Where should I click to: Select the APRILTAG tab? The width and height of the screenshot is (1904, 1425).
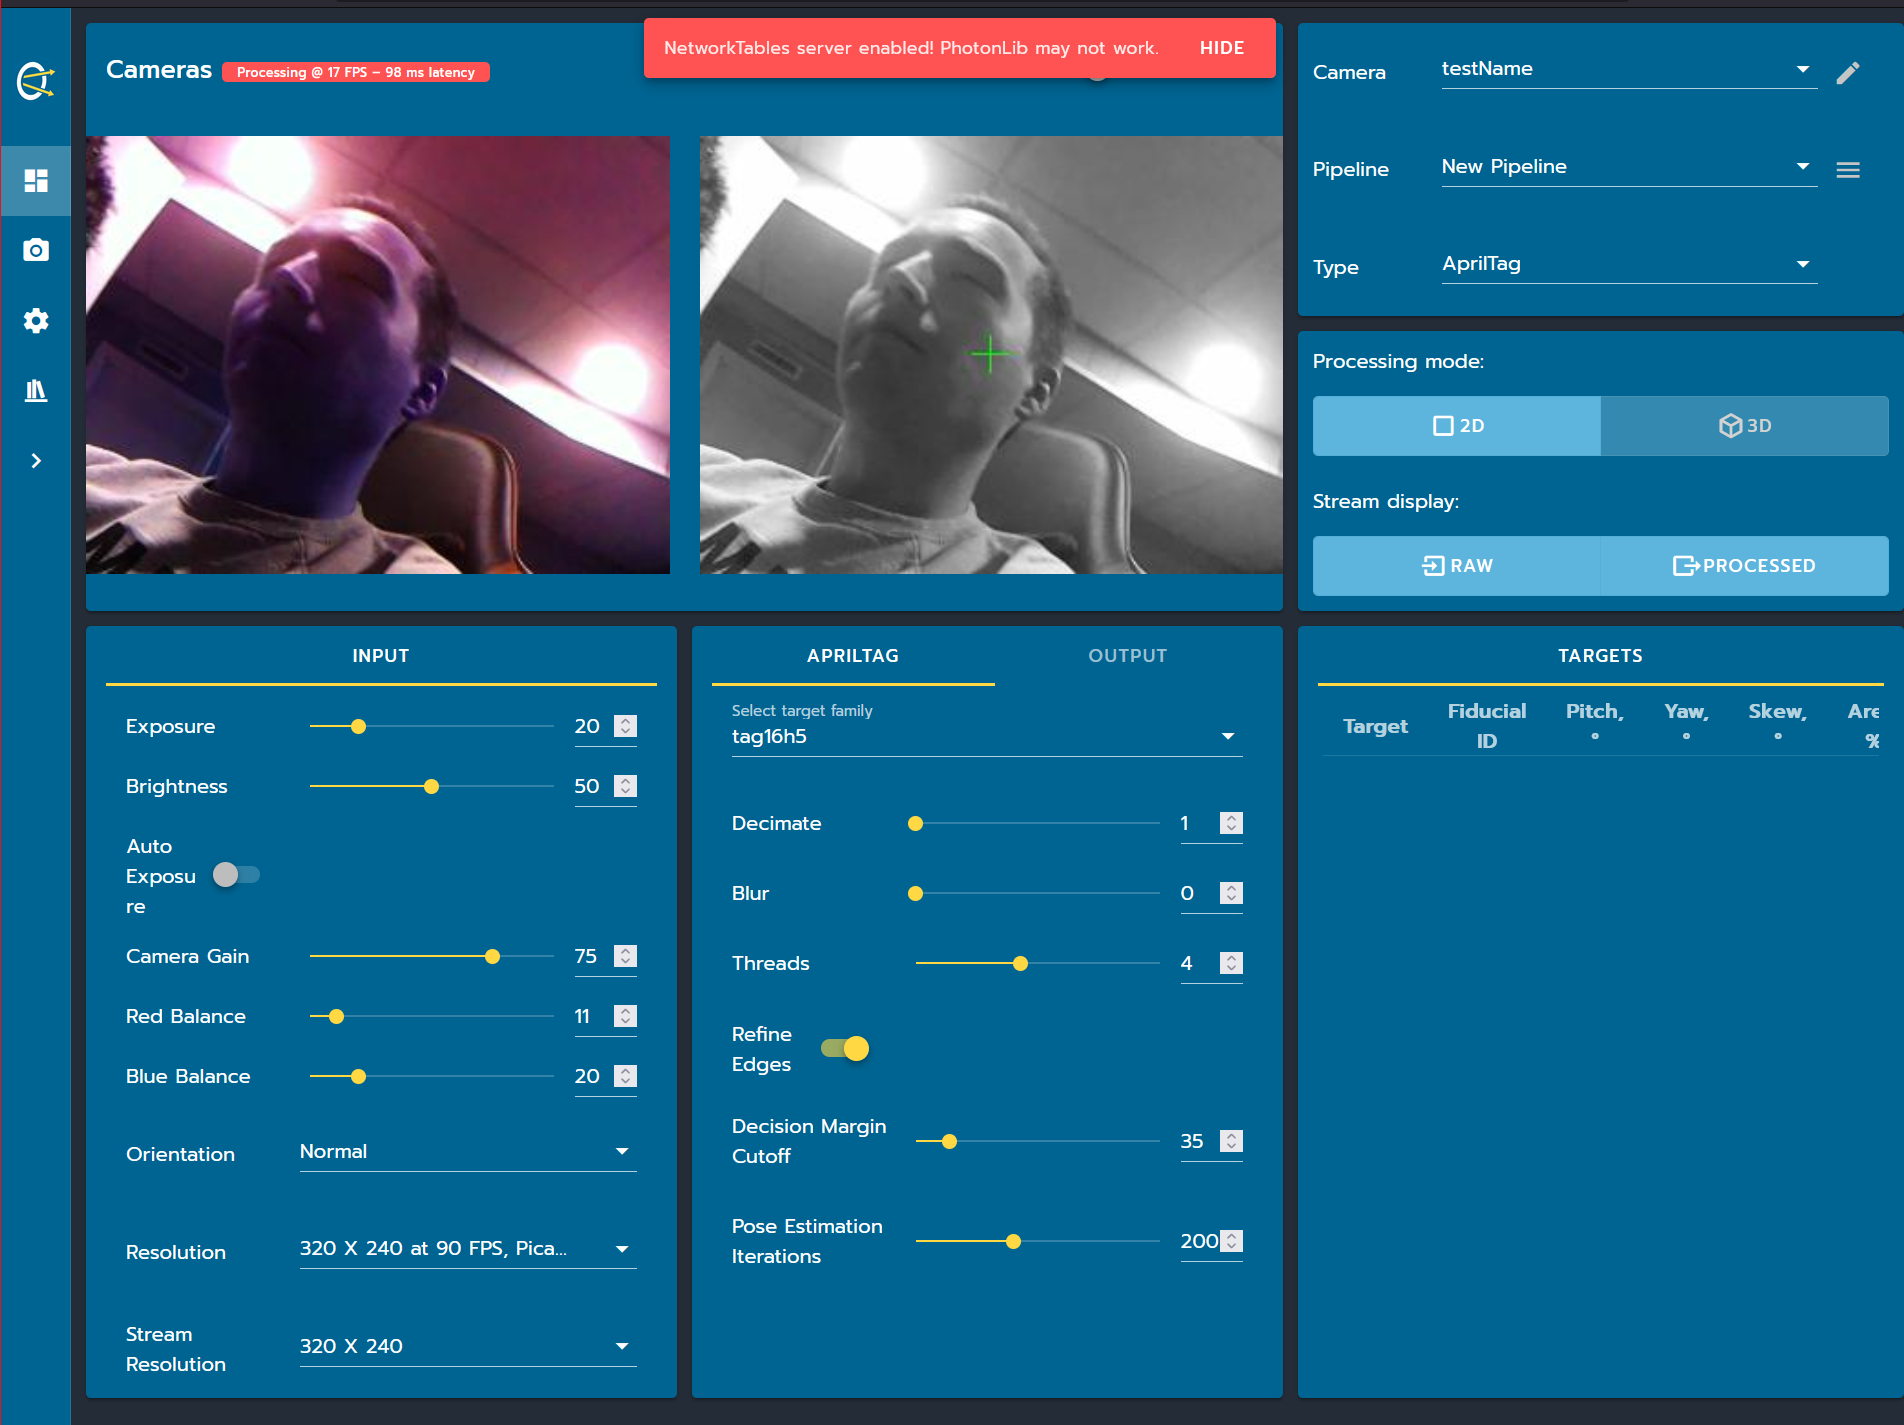851,656
